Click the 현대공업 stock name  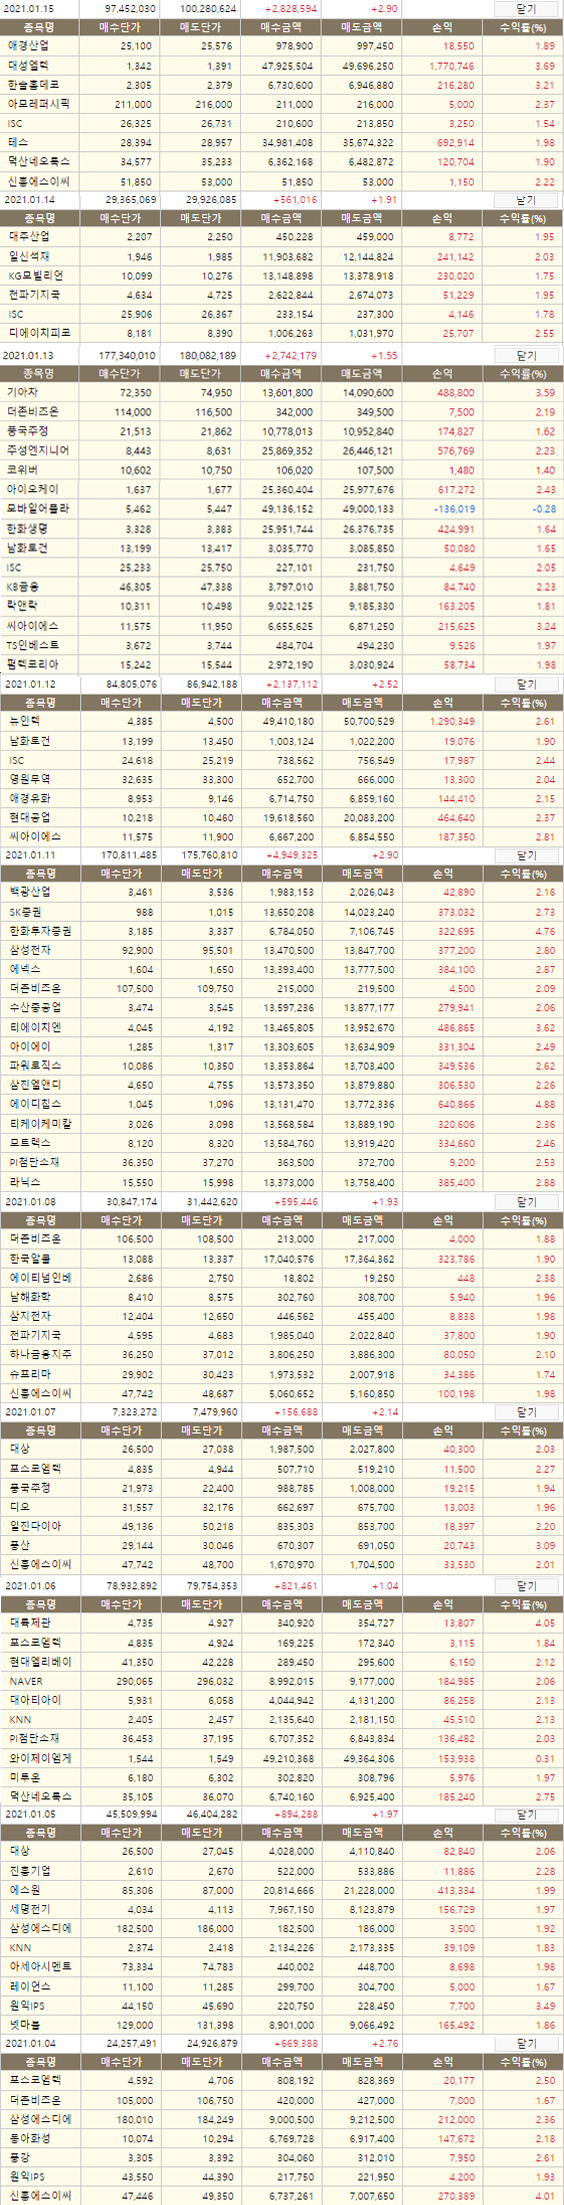pyautogui.click(x=27, y=818)
